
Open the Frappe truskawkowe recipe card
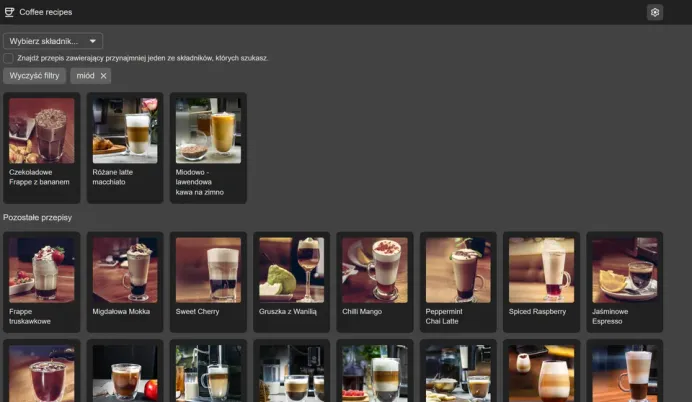[41, 282]
